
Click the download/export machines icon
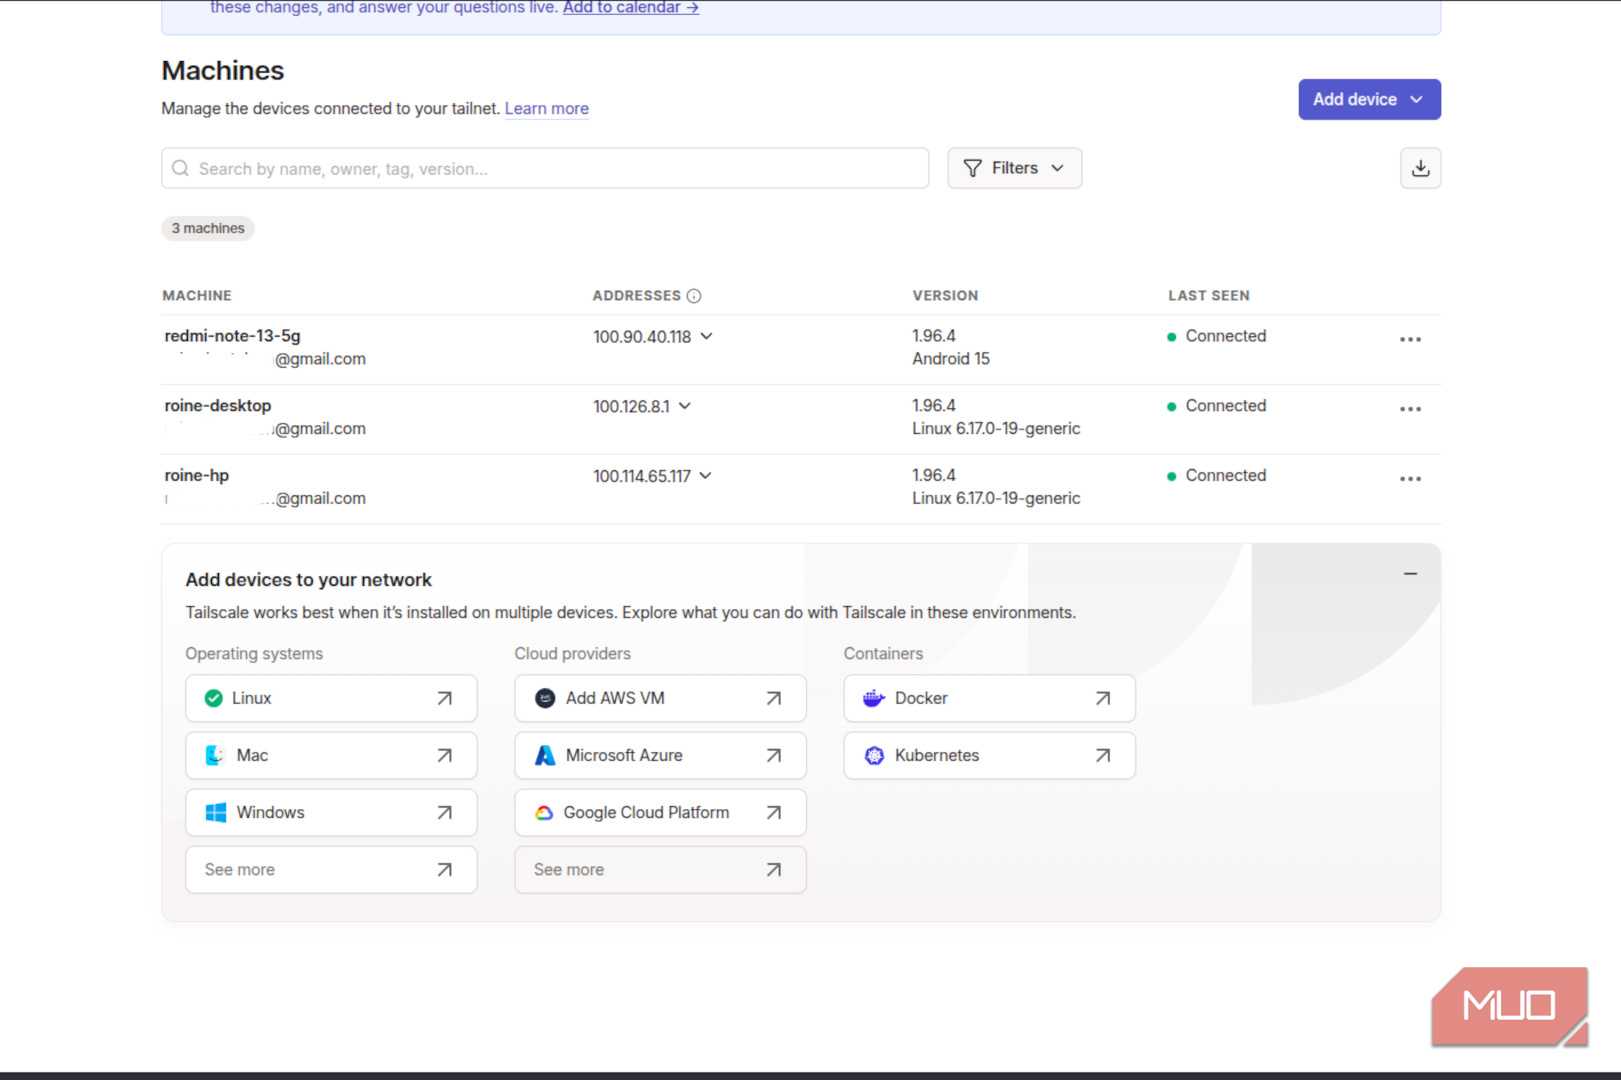pos(1420,168)
